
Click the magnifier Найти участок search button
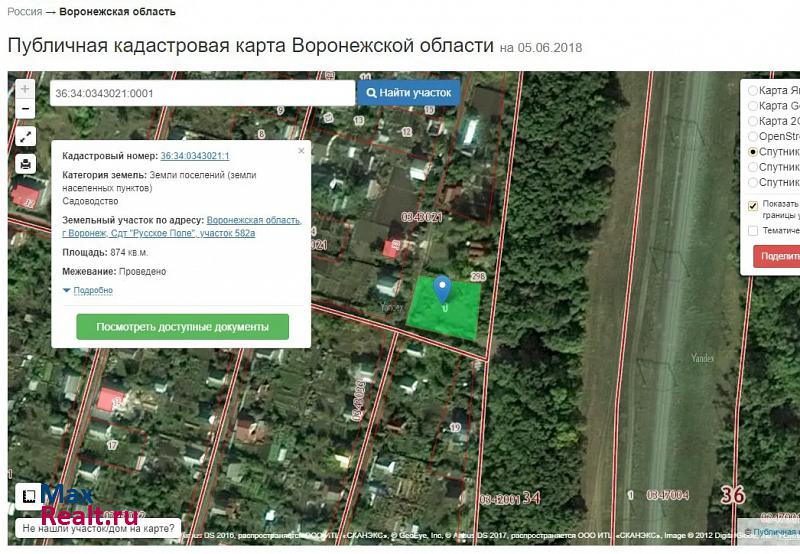click(409, 93)
